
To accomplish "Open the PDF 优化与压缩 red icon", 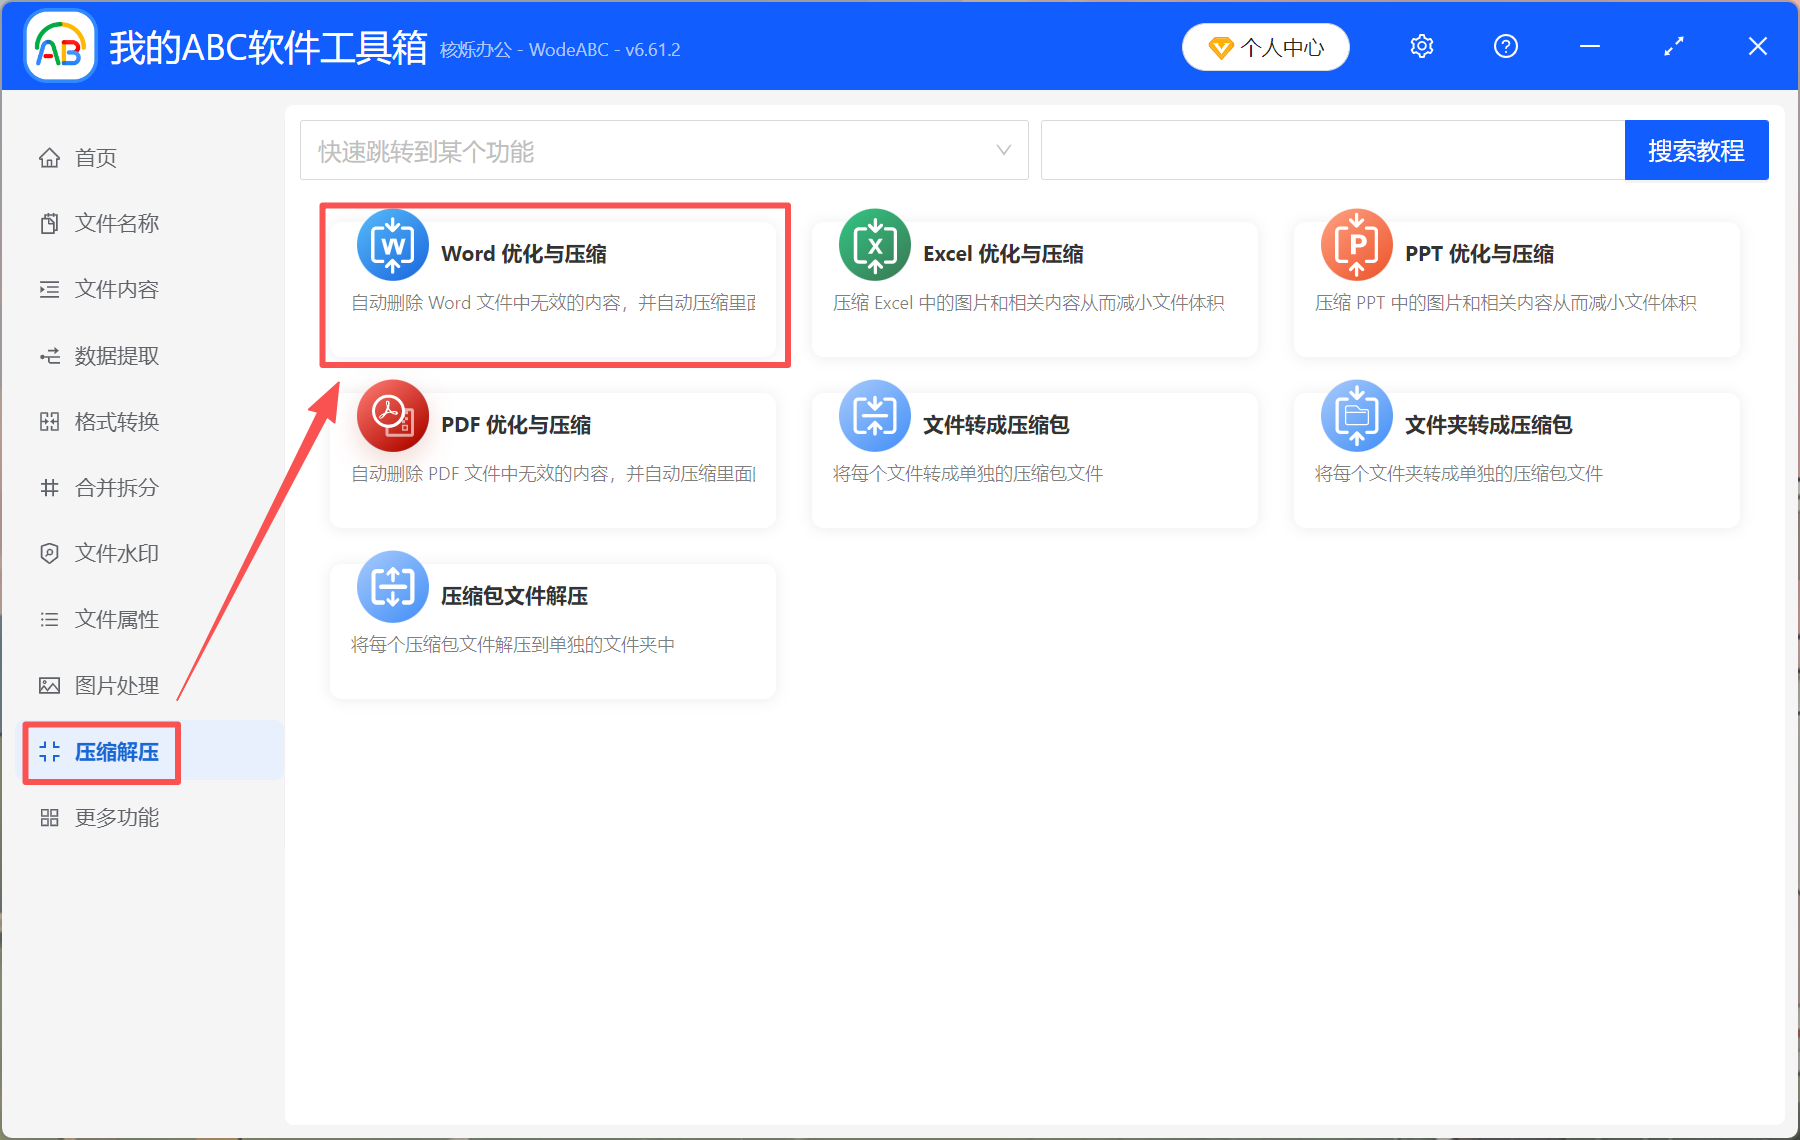I will coord(392,416).
